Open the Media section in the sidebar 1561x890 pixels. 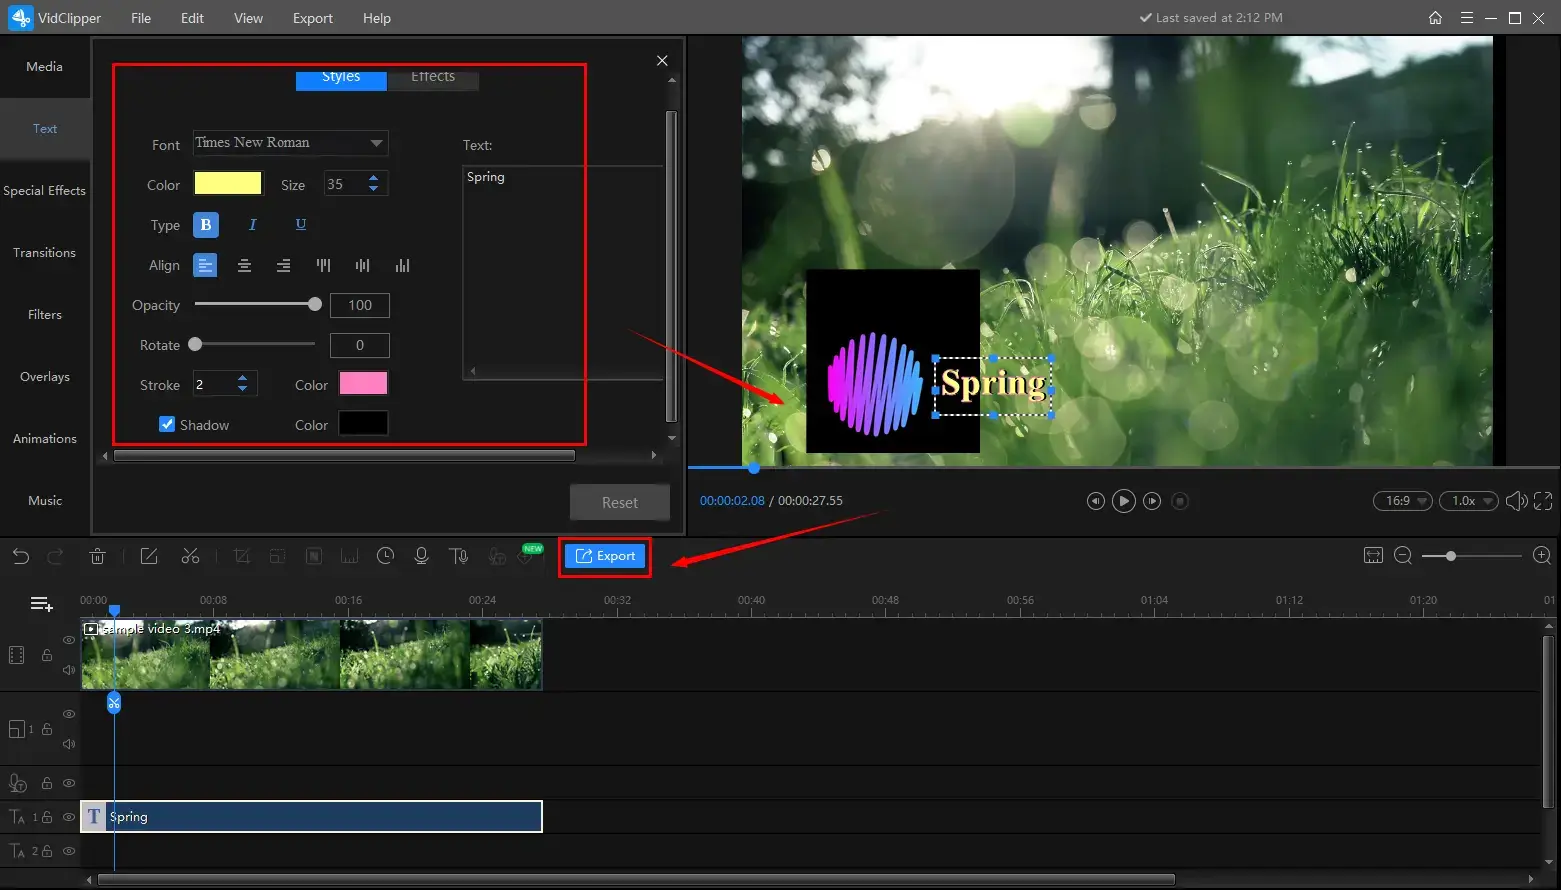[x=45, y=67]
